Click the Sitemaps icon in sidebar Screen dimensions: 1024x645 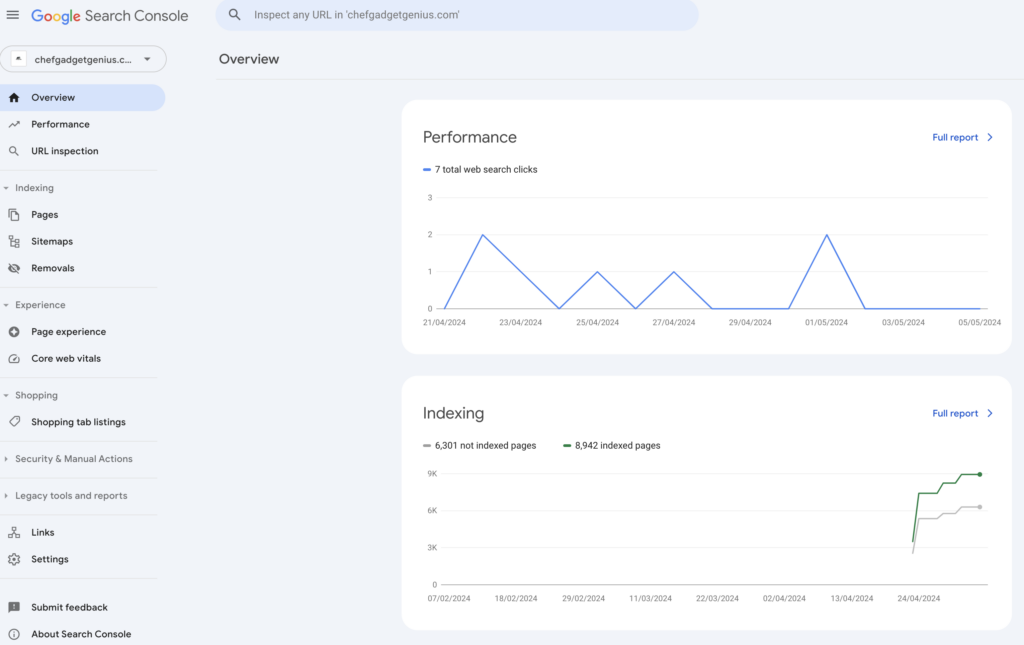[14, 241]
